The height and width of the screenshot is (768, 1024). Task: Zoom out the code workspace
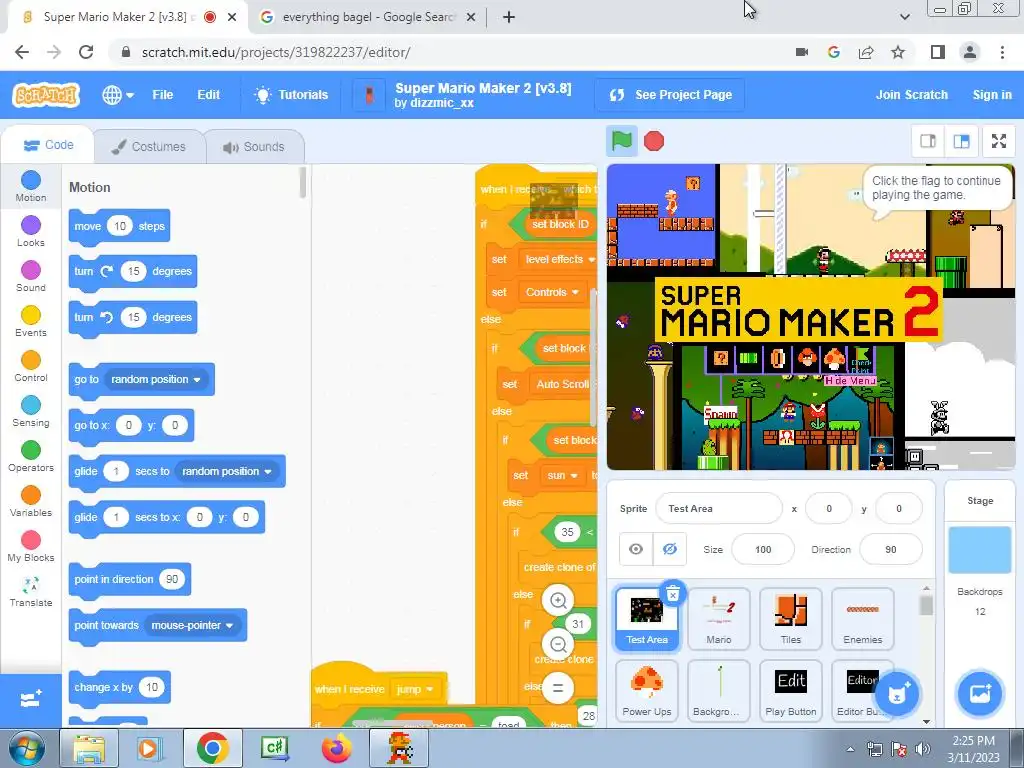click(558, 644)
